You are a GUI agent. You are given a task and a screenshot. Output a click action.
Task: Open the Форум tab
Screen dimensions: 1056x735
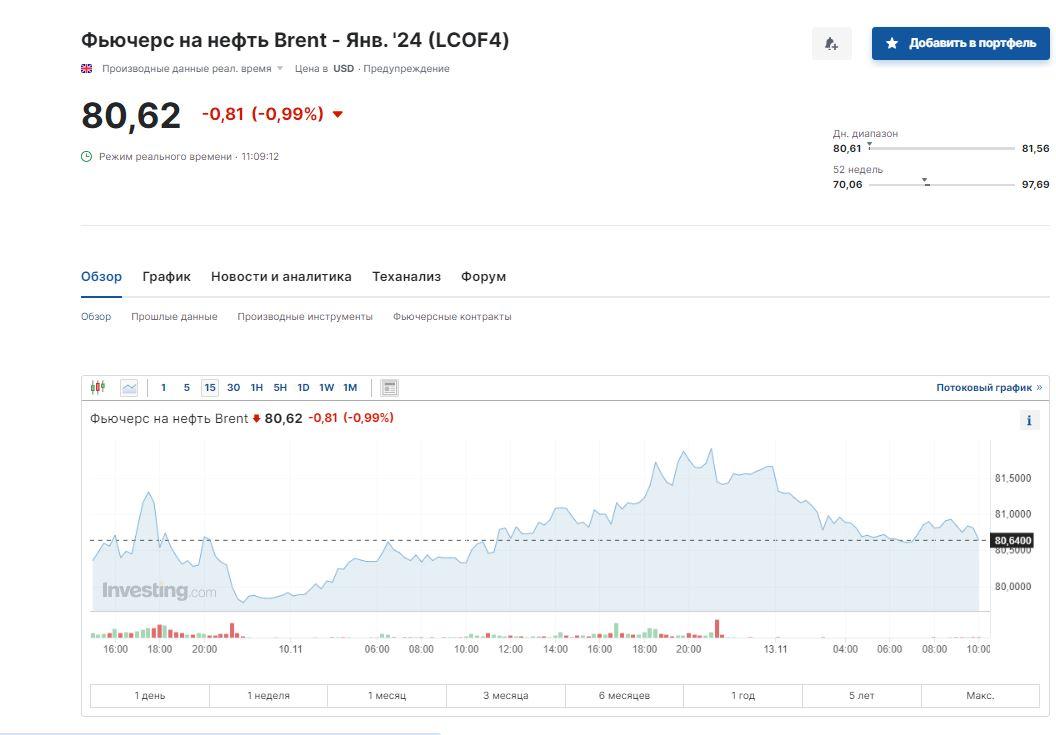[x=484, y=277]
